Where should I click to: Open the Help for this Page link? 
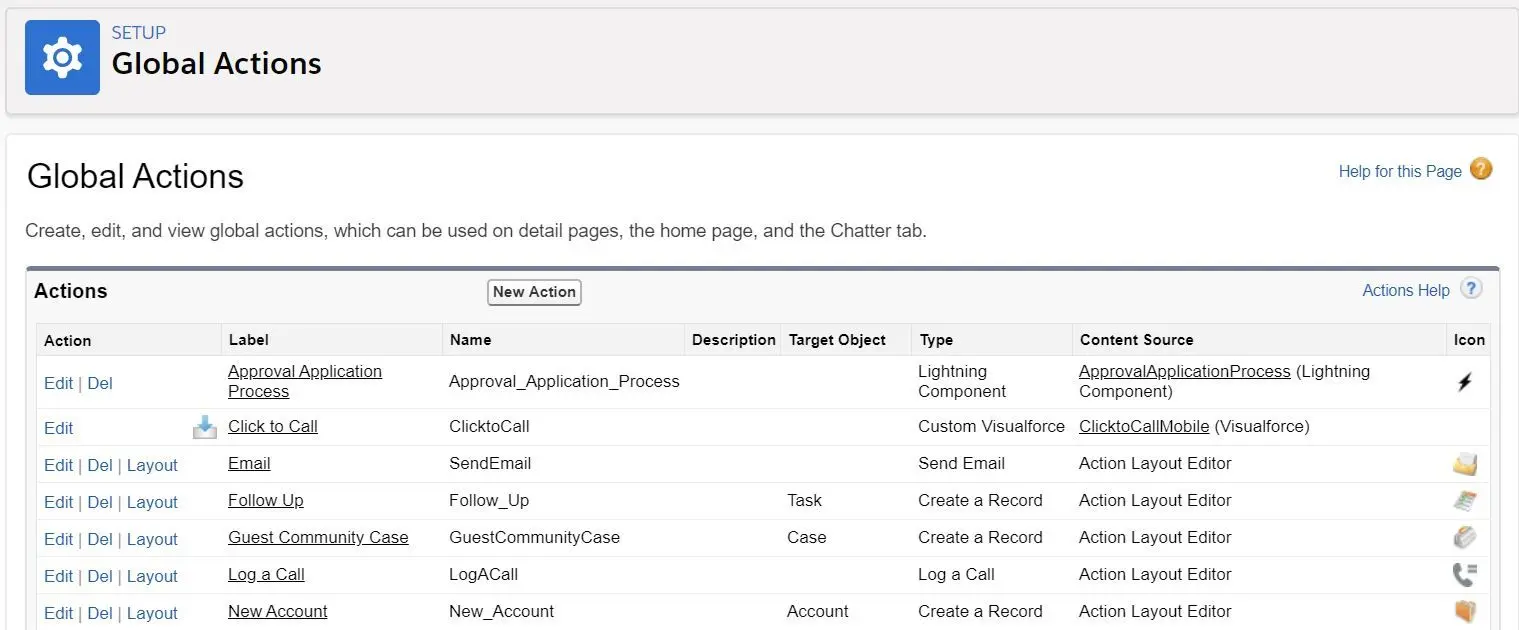tap(1400, 171)
